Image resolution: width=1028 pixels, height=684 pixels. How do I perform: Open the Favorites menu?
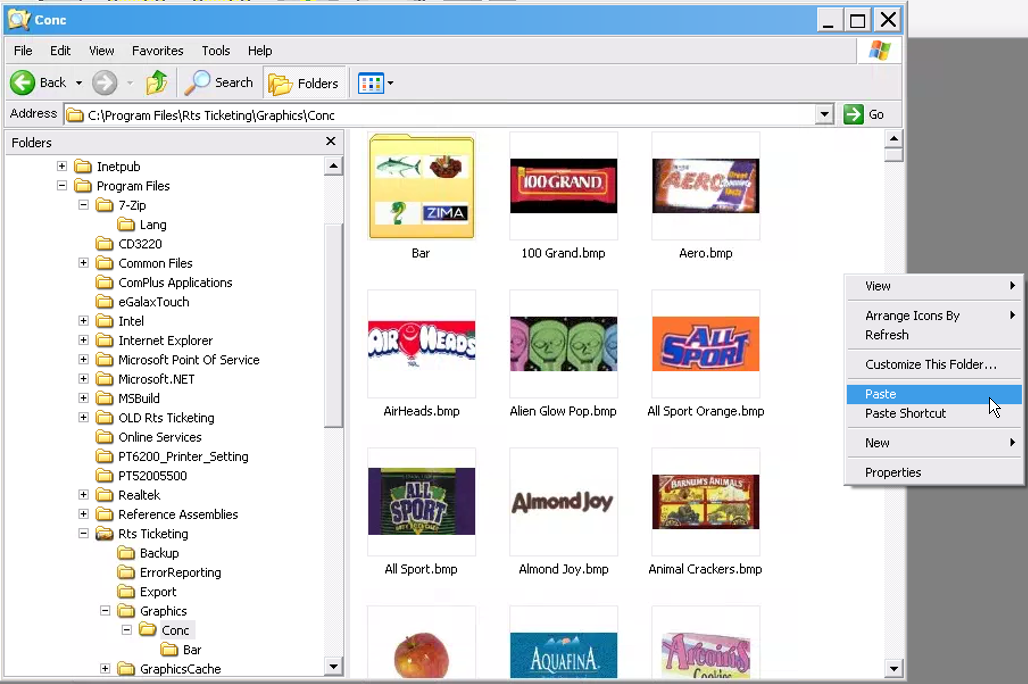pos(157,50)
